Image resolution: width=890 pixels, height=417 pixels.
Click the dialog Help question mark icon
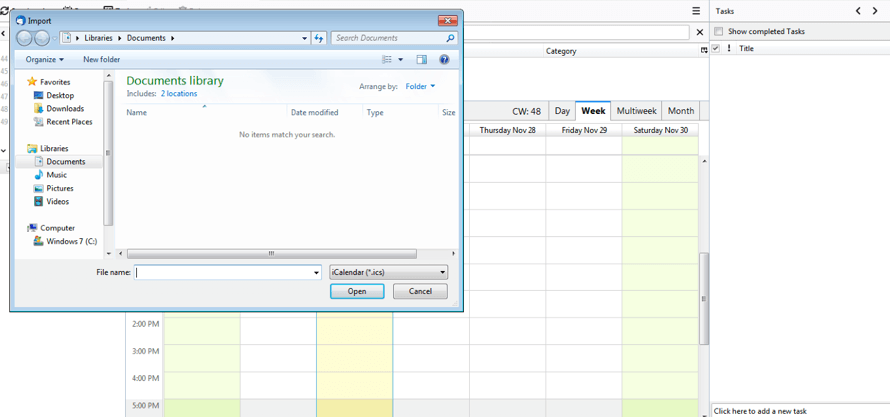pos(445,60)
